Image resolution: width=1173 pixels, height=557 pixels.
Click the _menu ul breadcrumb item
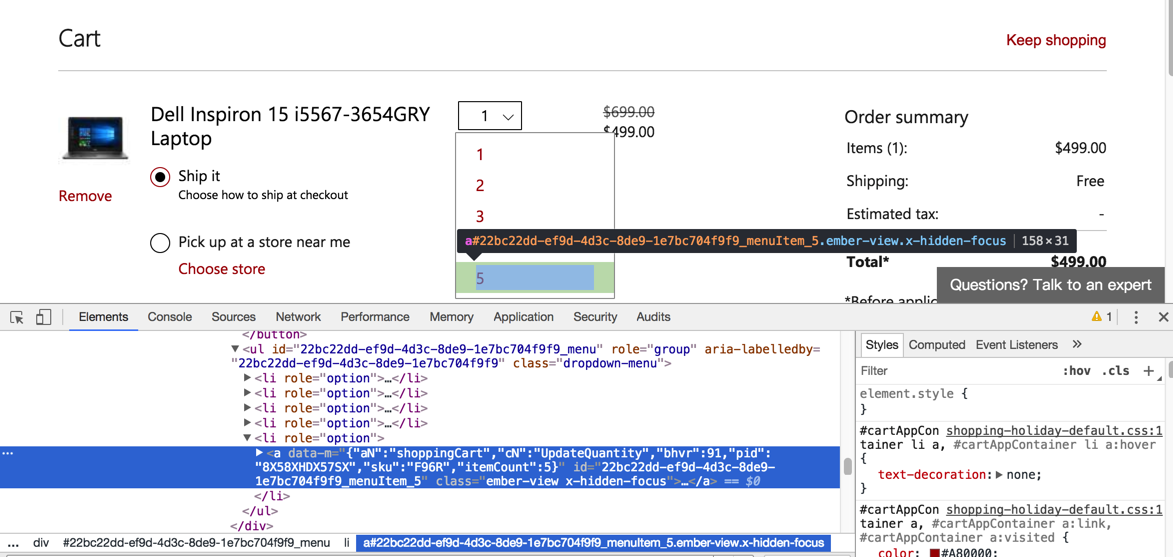(196, 543)
